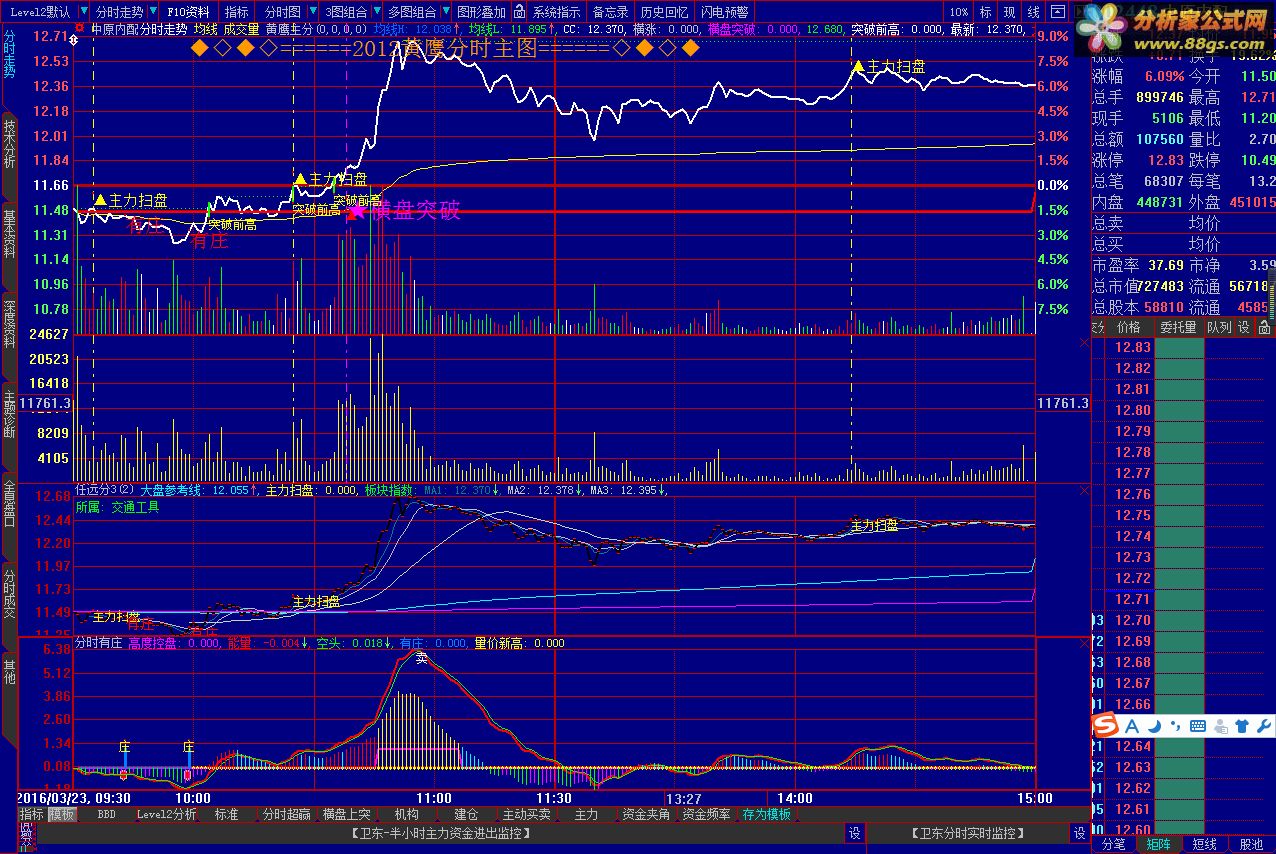Toggle the 线 button in top toolbar
1276x854 pixels.
pos(1034,12)
